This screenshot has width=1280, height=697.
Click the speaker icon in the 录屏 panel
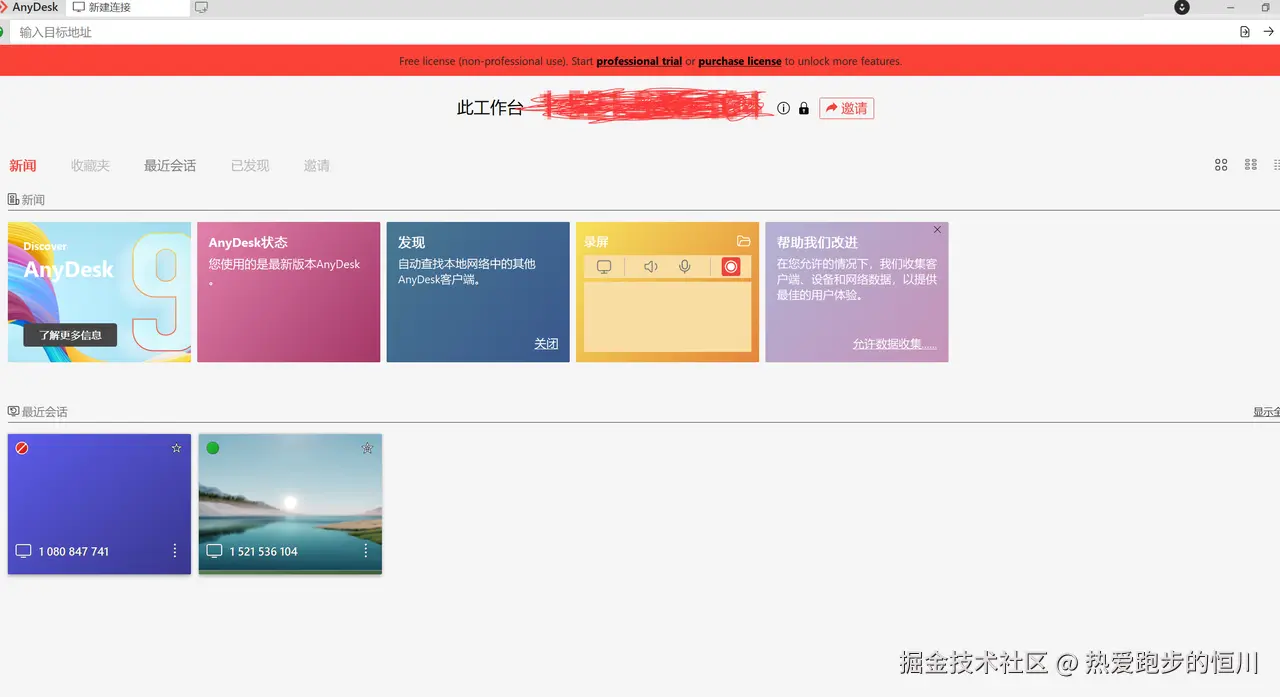(x=650, y=267)
